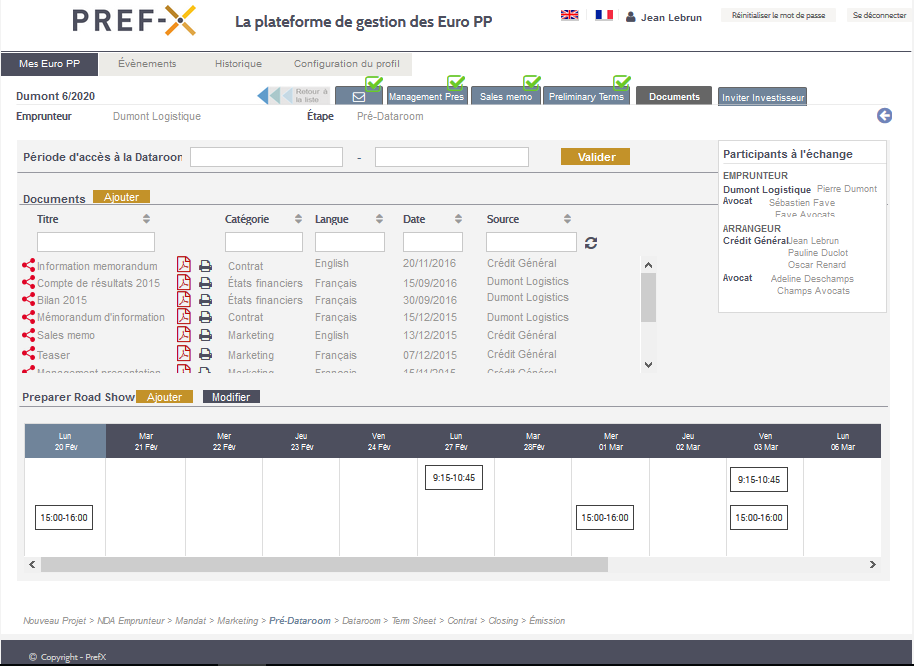Click Inviter Investisseur button
Image resolution: width=914 pixels, height=666 pixels.
click(763, 97)
